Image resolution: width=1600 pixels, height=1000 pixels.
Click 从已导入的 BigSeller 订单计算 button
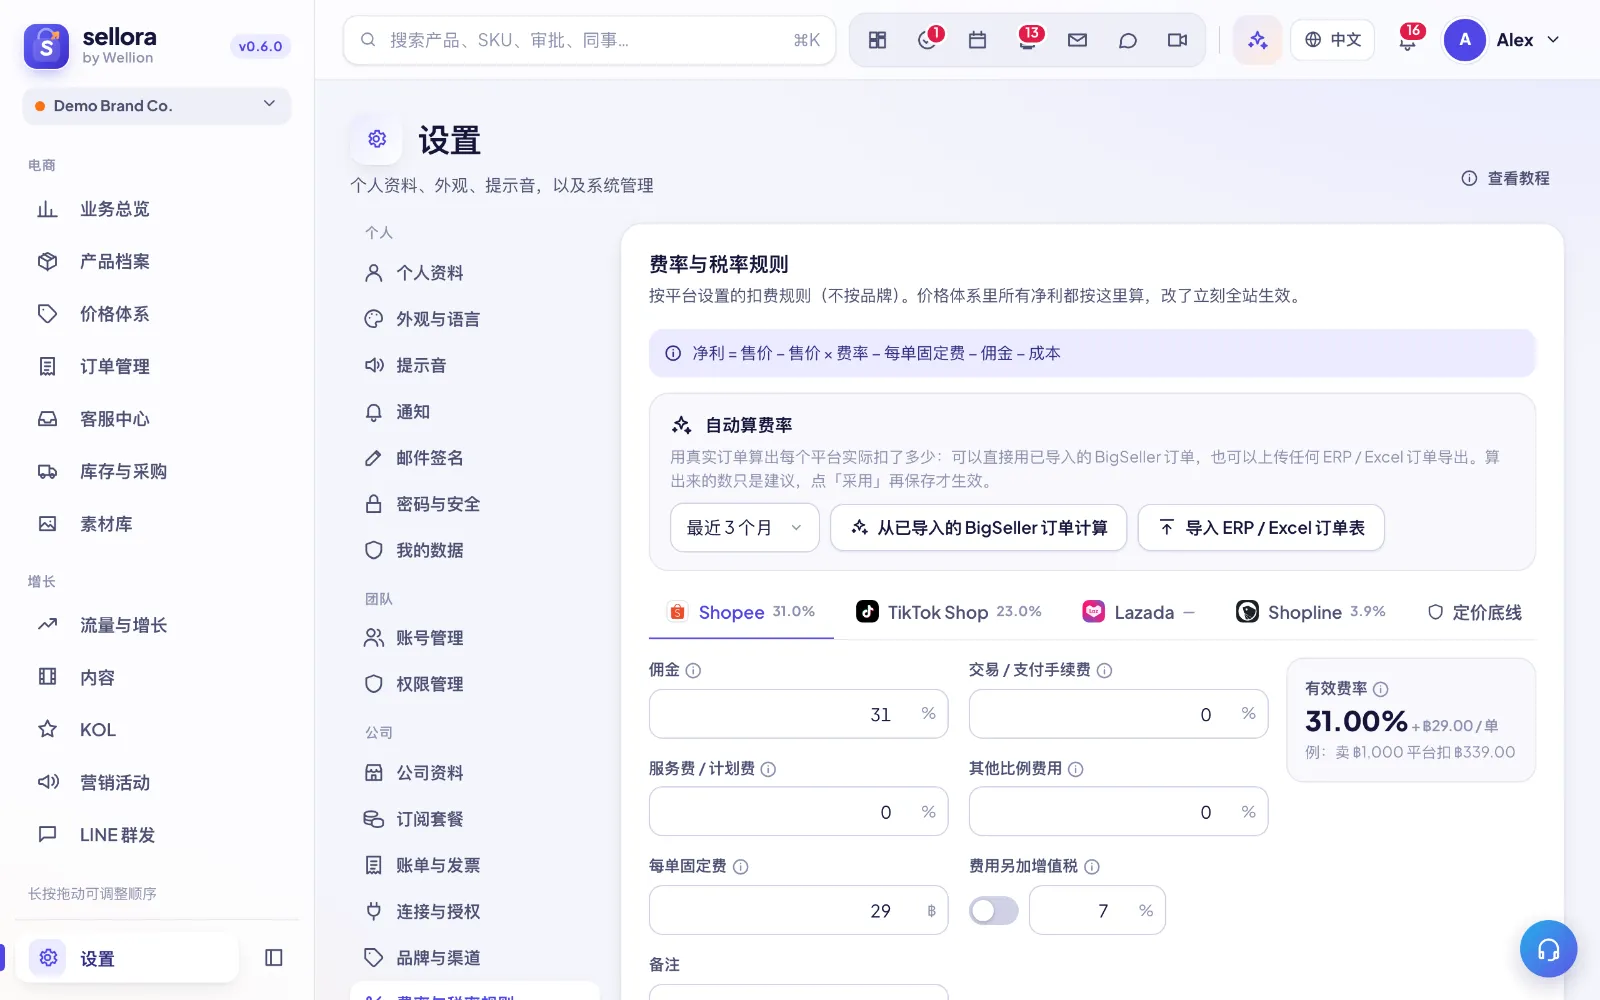coord(979,527)
